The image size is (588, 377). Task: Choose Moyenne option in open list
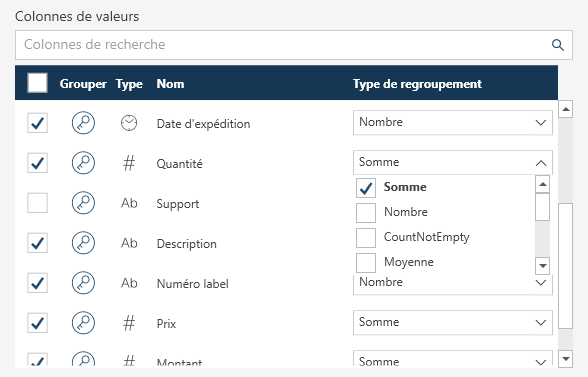[408, 262]
